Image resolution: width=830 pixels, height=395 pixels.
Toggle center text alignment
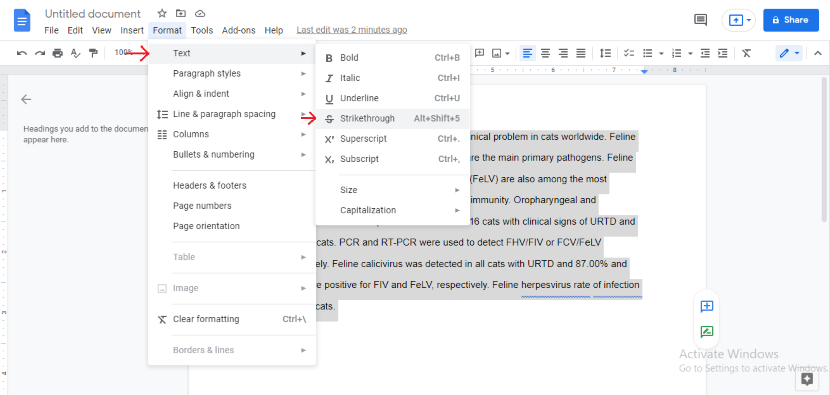tap(545, 53)
